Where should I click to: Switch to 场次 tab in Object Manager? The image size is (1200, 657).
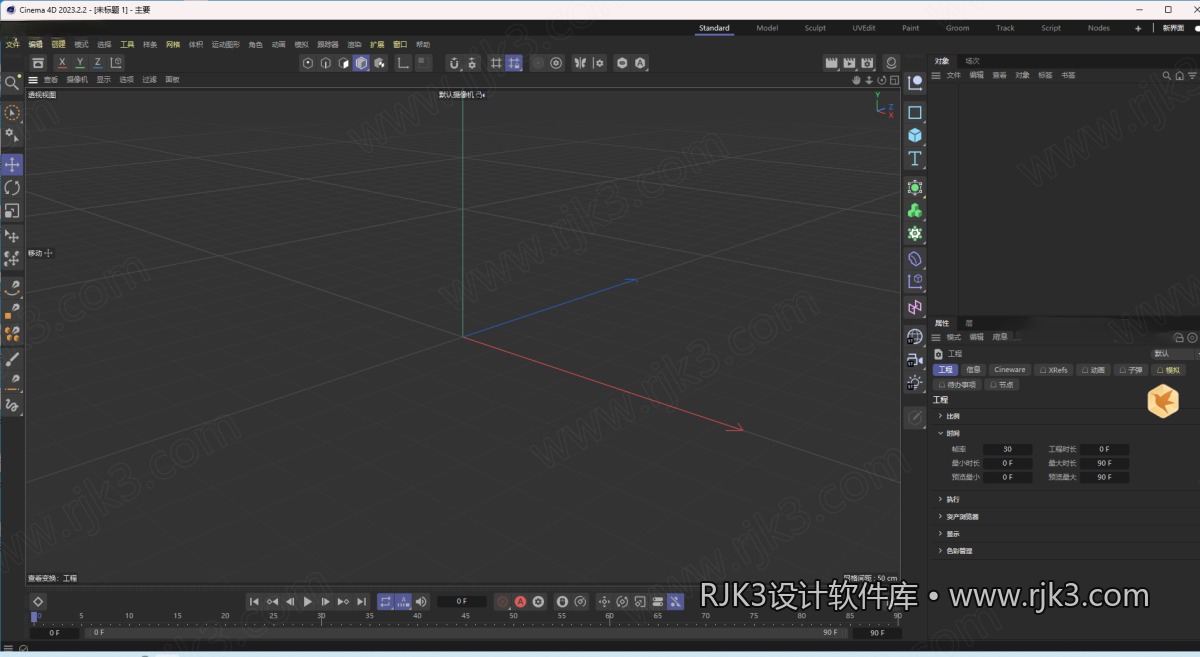click(x=972, y=61)
